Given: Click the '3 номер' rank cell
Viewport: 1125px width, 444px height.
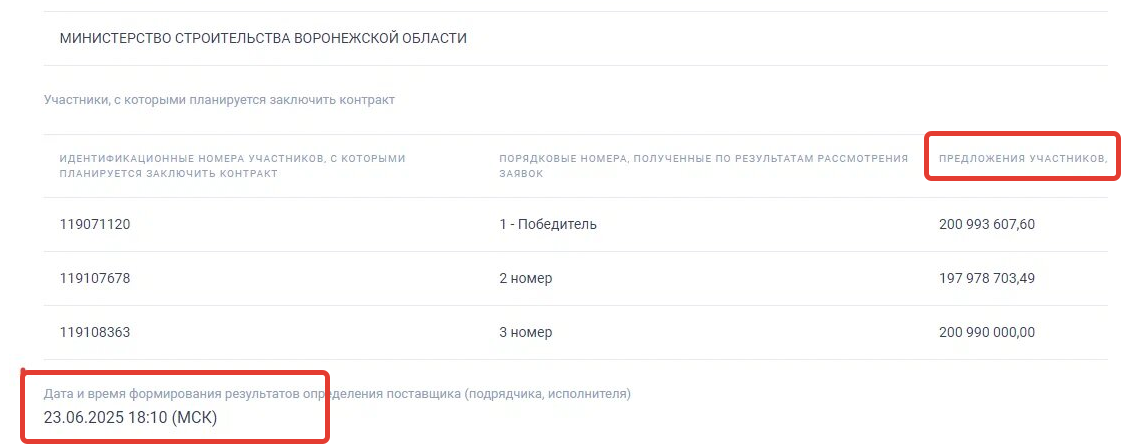Looking at the screenshot, I should point(526,332).
